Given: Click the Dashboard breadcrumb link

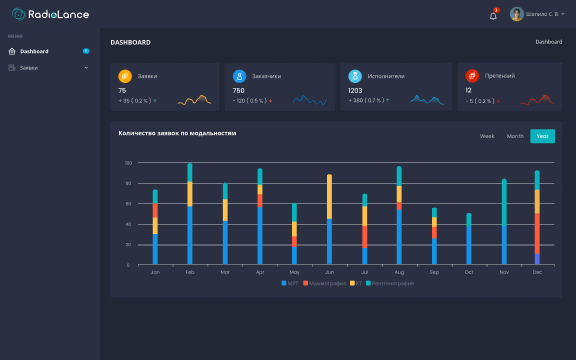Looking at the screenshot, I should pos(548,42).
